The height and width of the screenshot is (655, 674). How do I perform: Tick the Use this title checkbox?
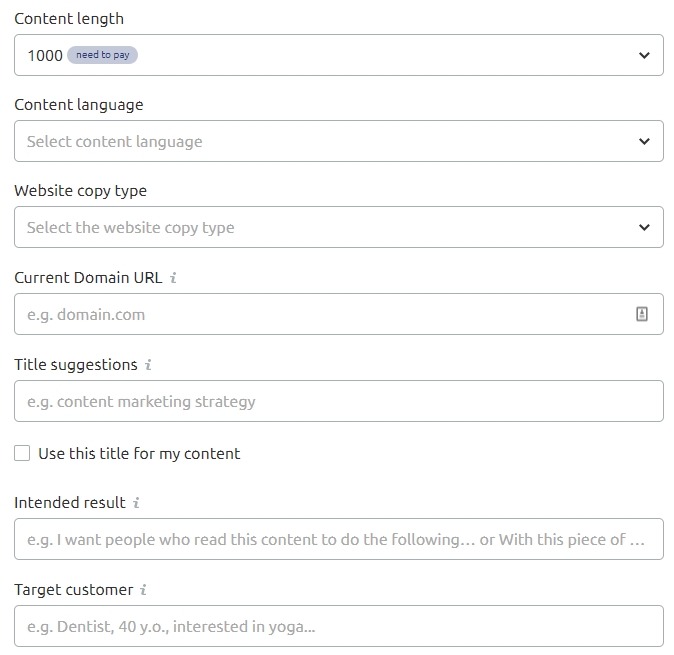coord(22,453)
